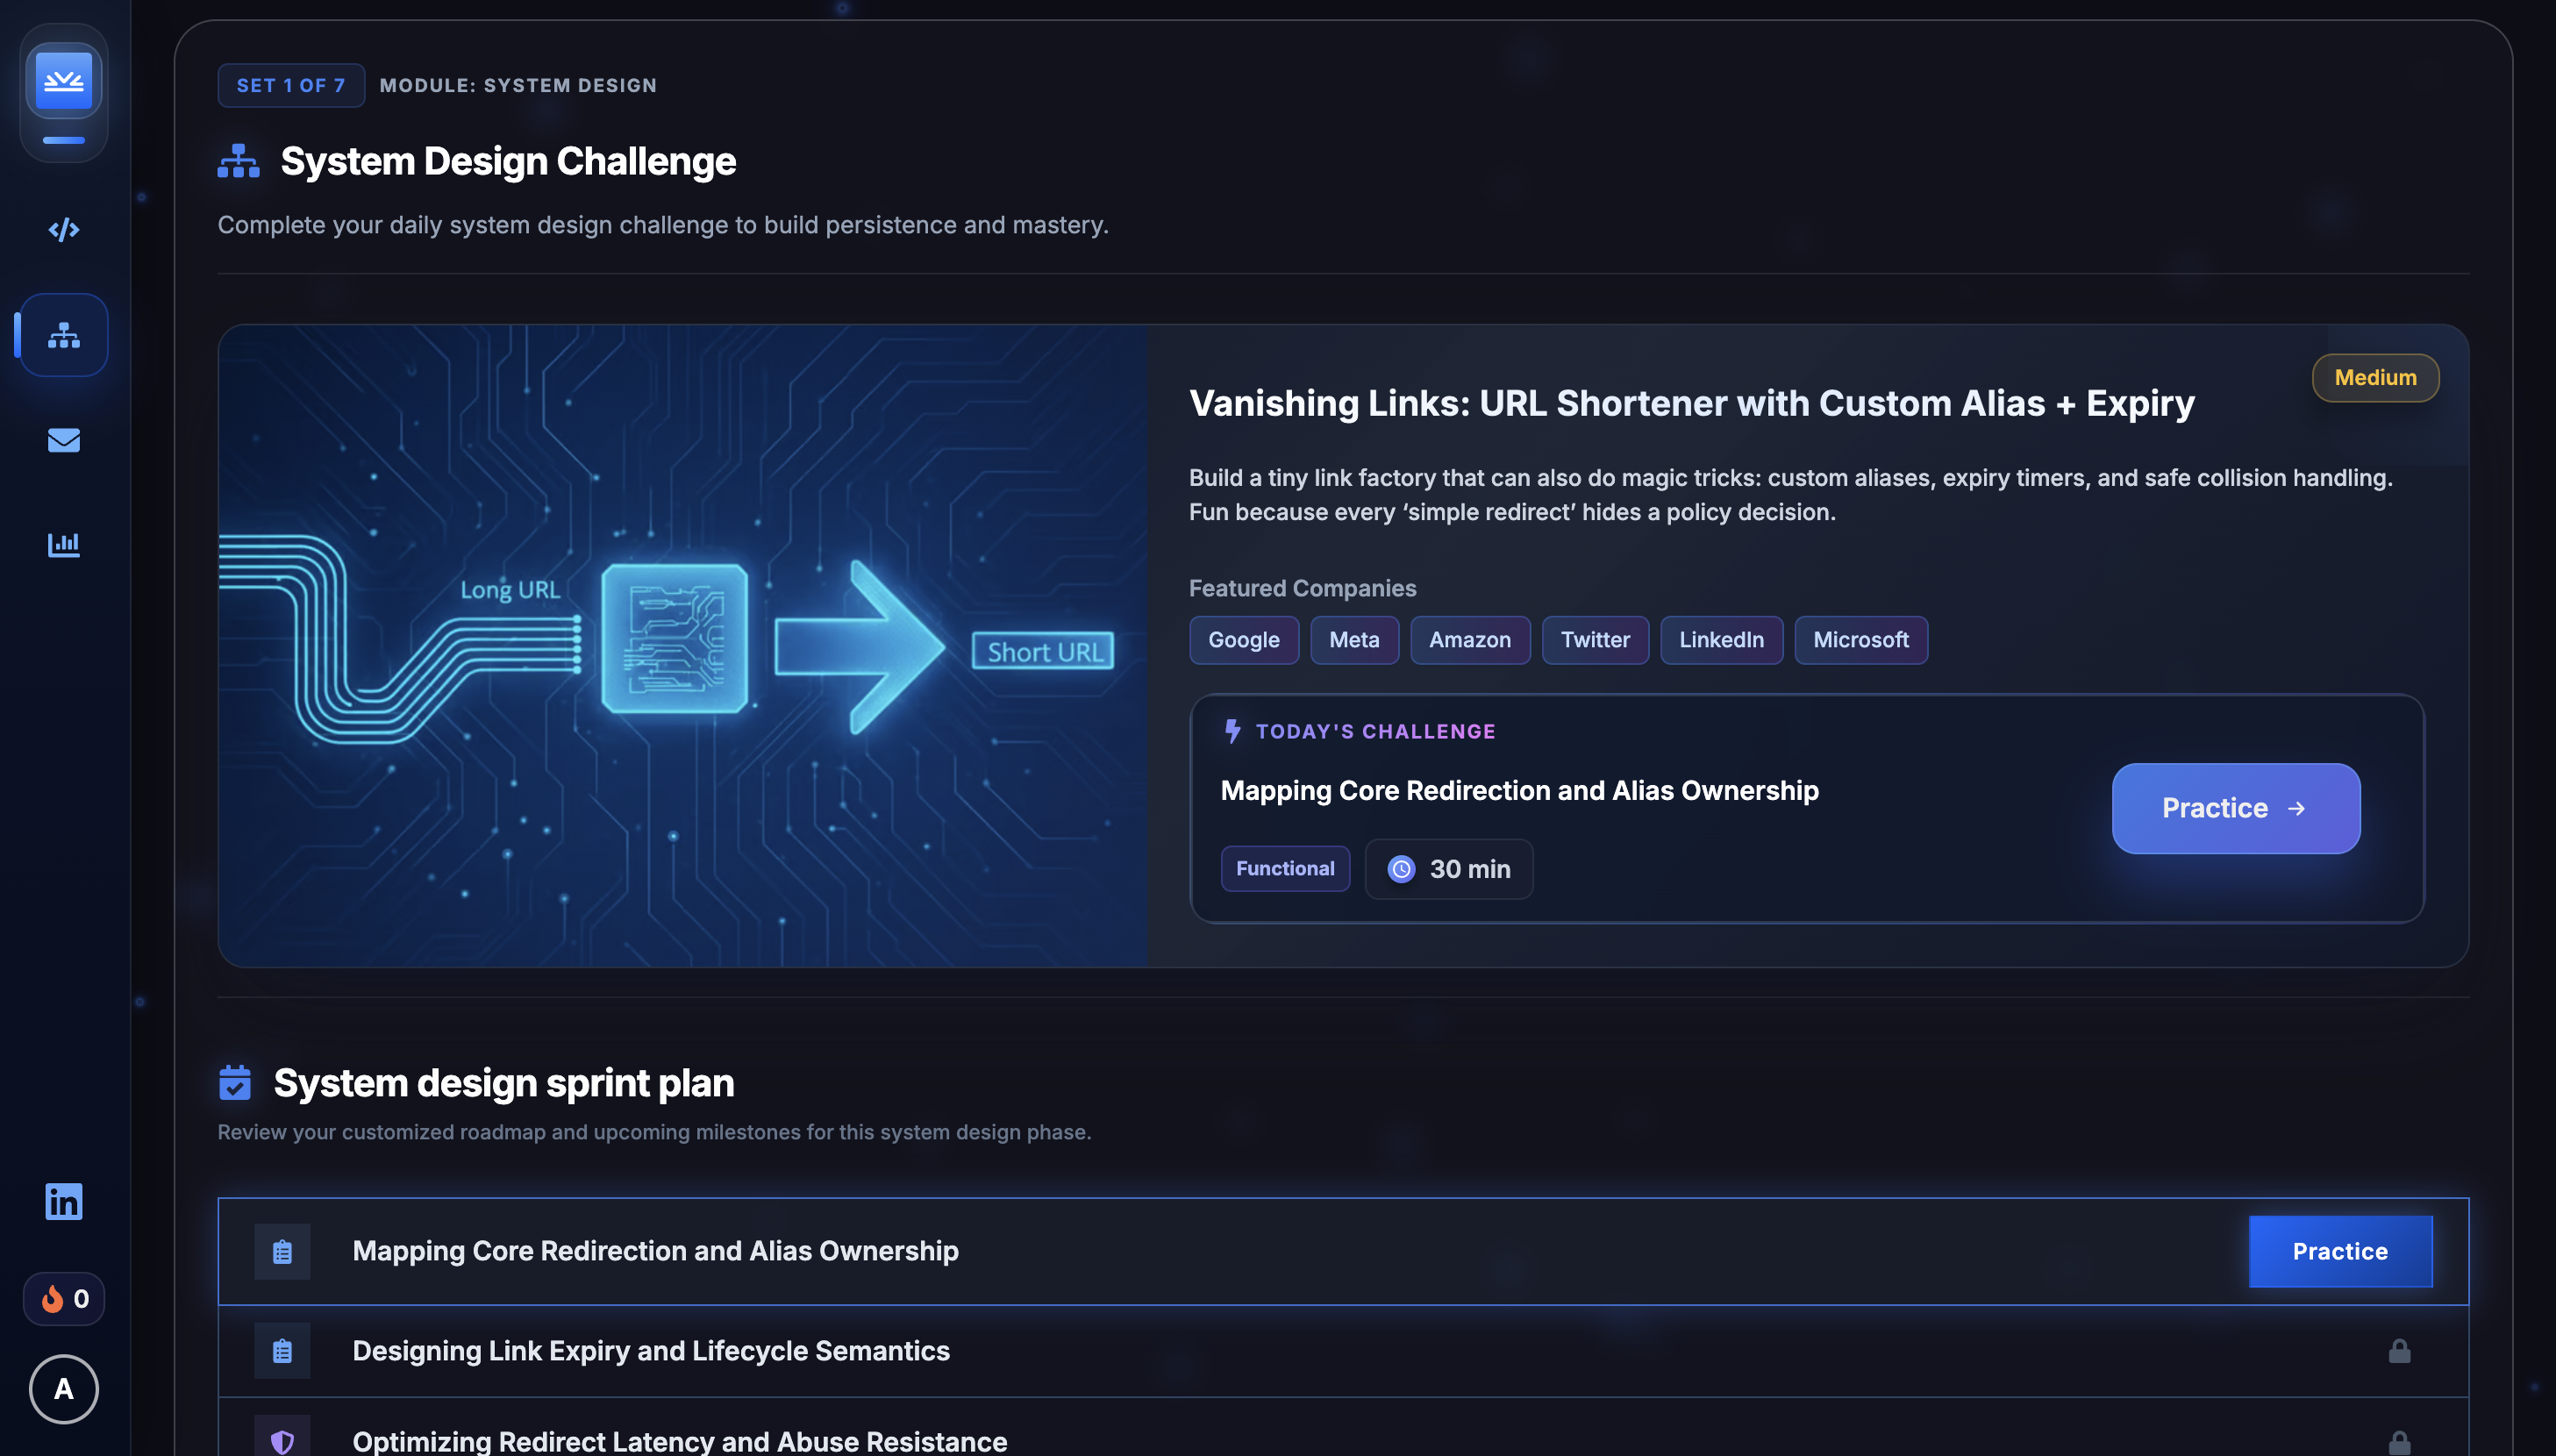Open the Mapping Core Redirection sprint row

[655, 1251]
